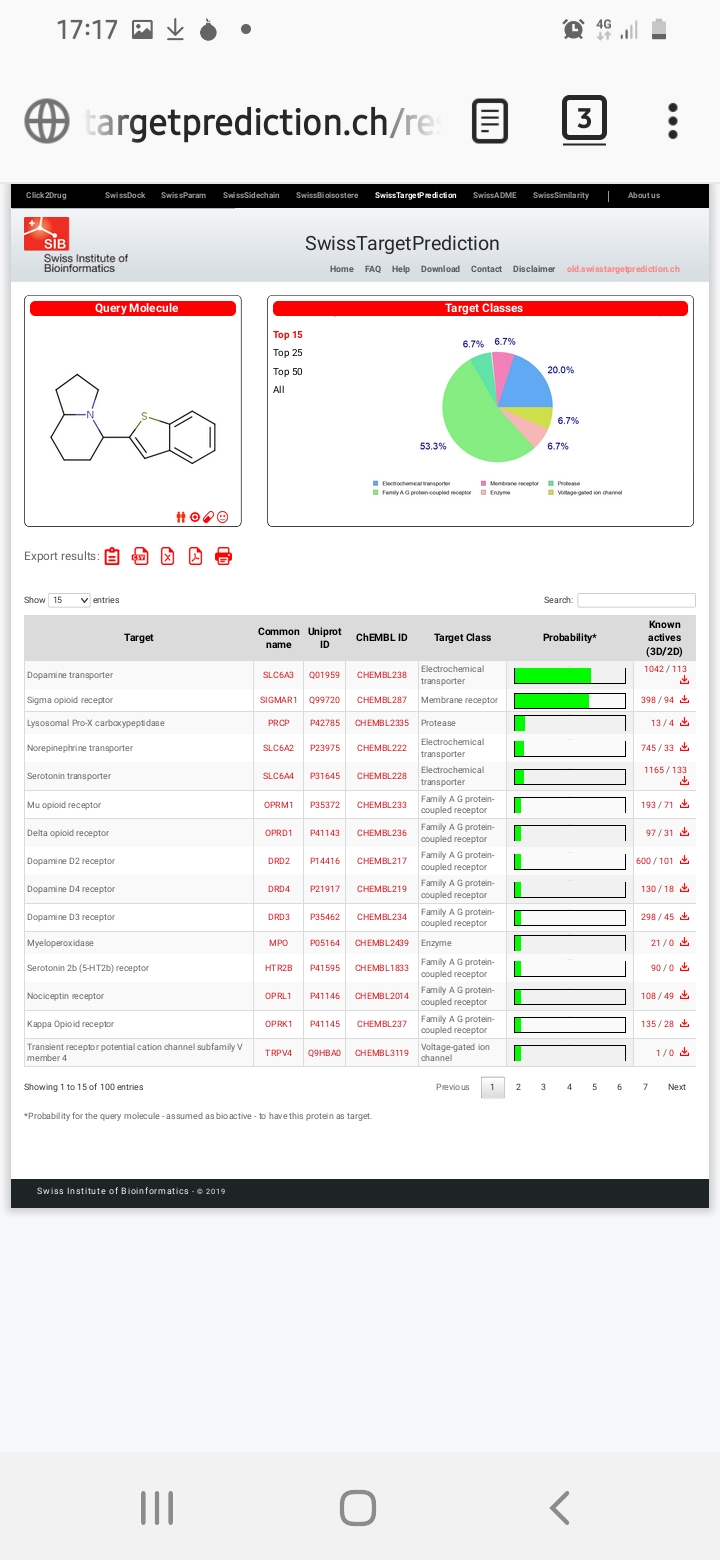Screen dimensions: 720x1560
Task: Click the table Search input field
Action: coord(636,600)
